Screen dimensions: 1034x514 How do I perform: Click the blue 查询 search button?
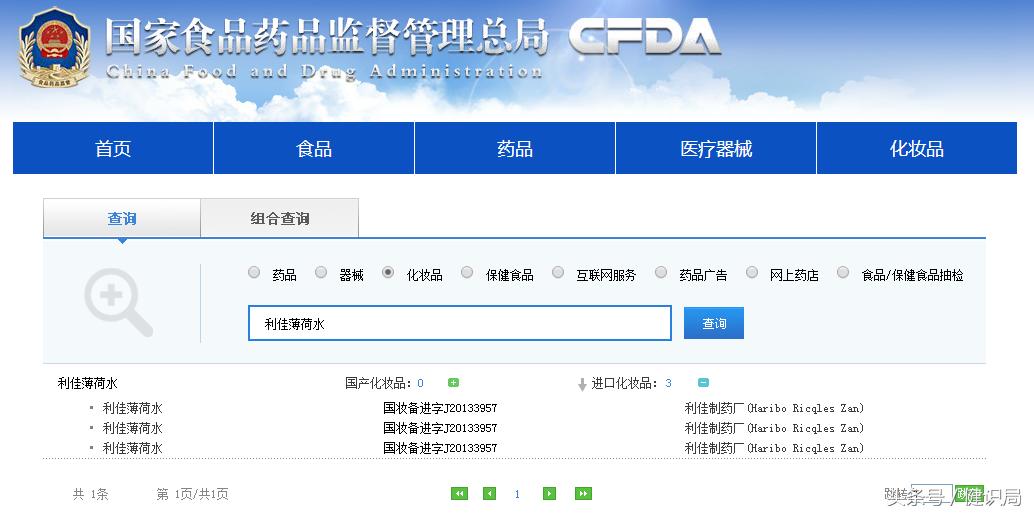(x=714, y=323)
